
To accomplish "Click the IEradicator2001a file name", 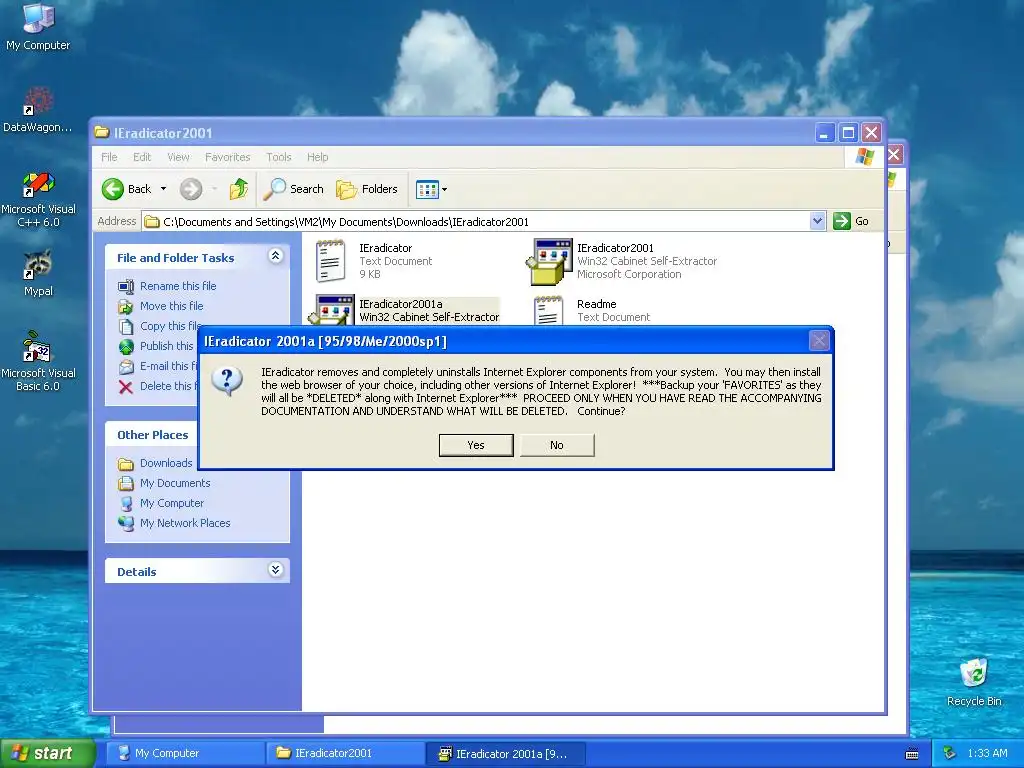I will [x=400, y=304].
